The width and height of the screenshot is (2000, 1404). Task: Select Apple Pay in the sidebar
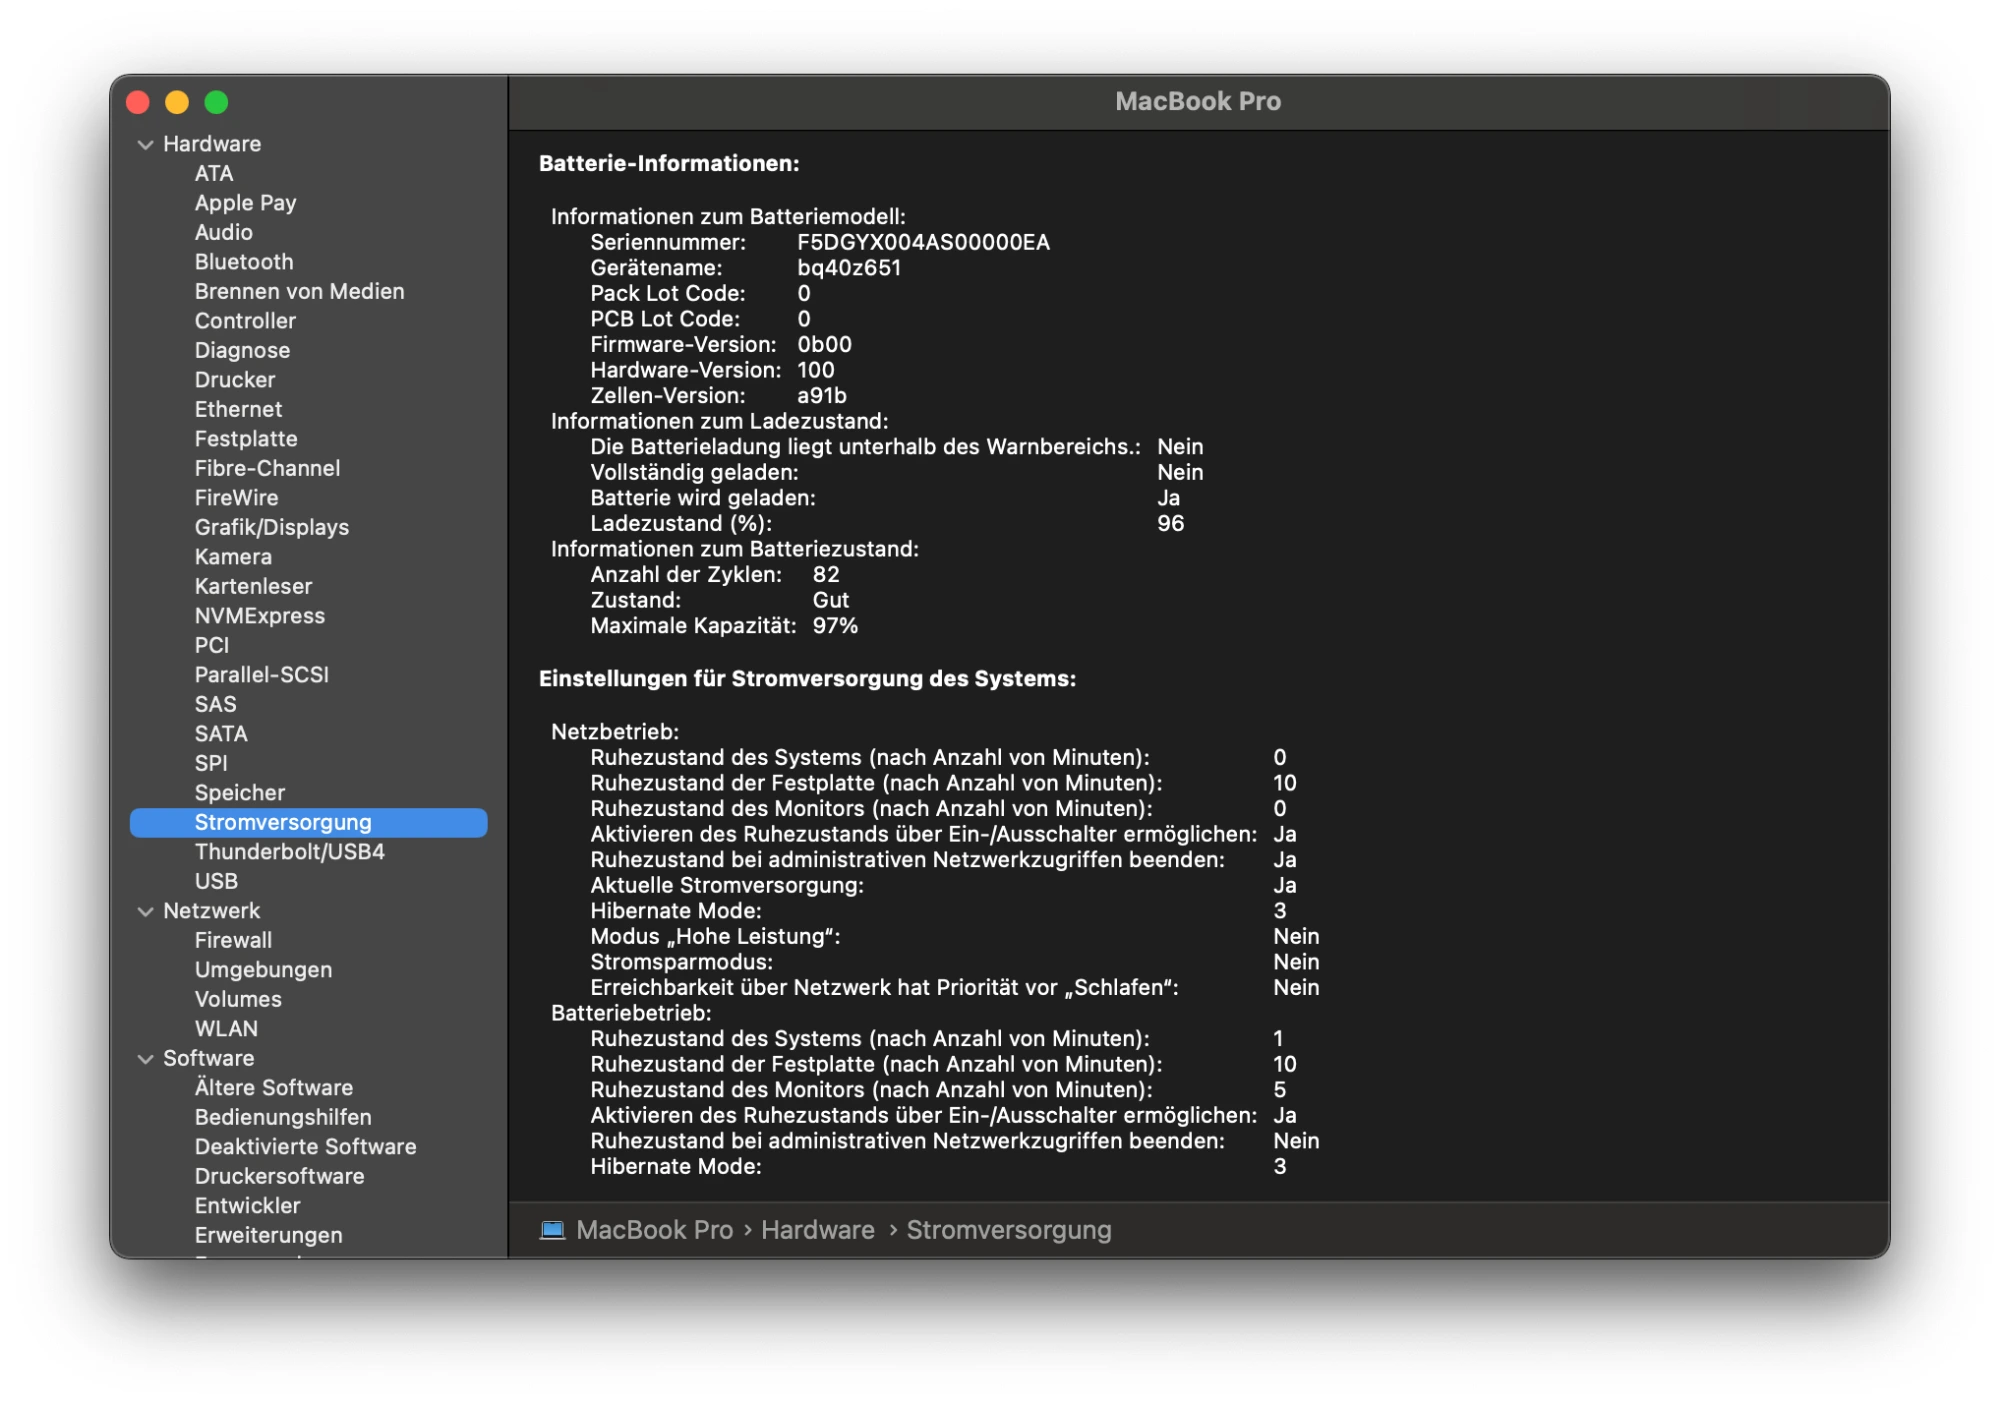pos(245,203)
